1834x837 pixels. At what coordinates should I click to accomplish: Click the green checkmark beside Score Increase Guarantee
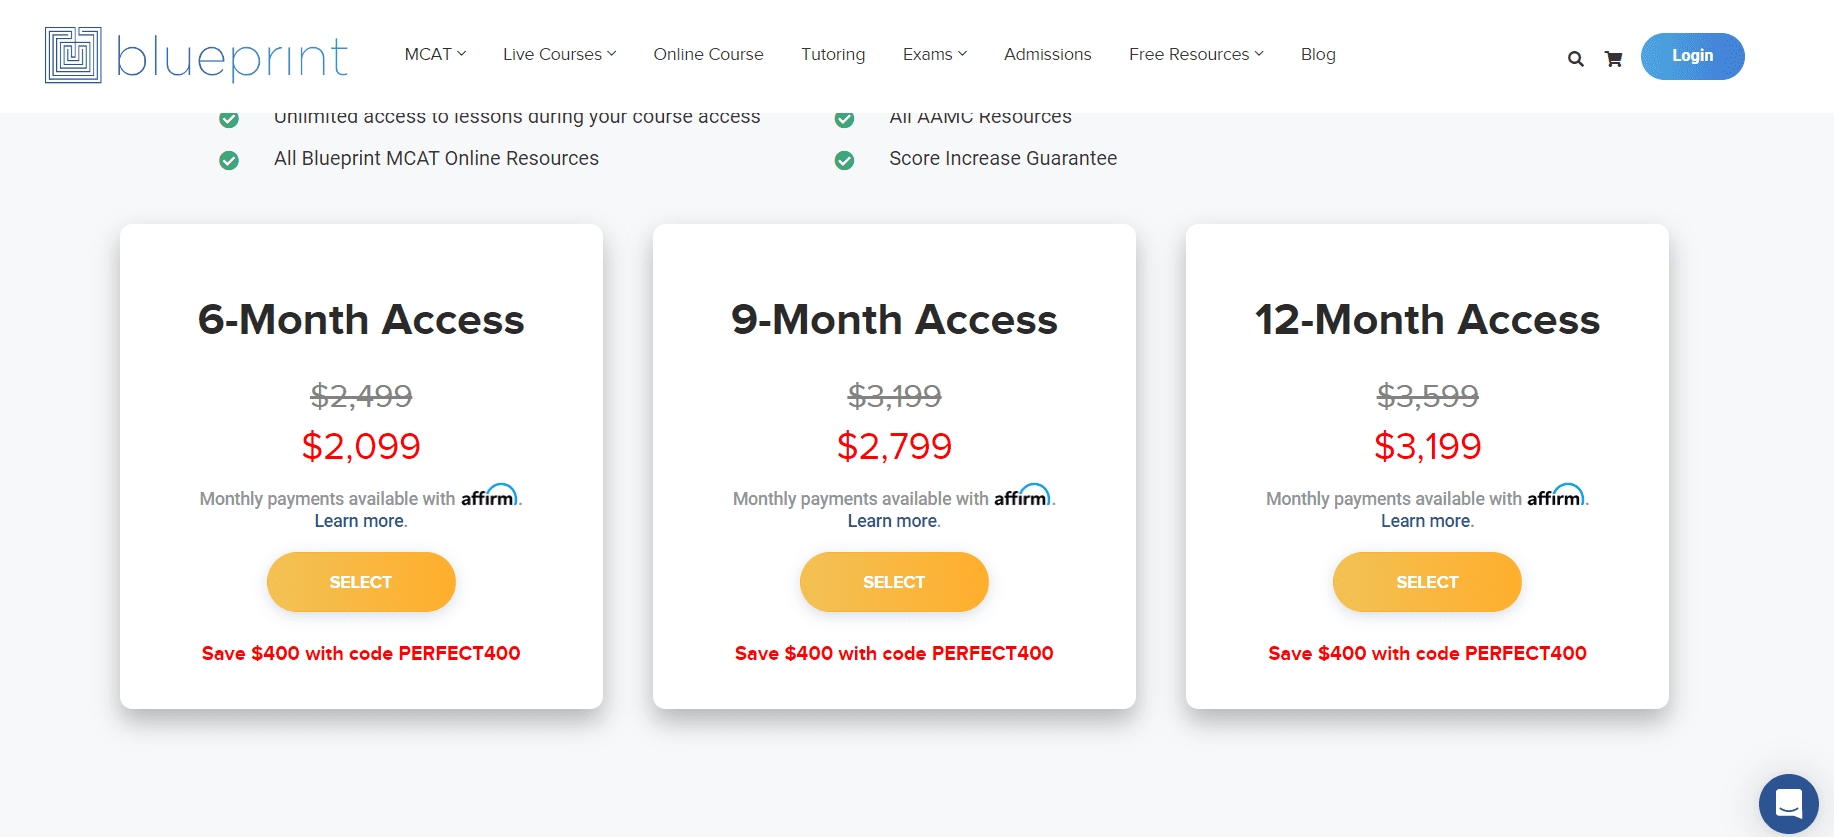(x=844, y=160)
